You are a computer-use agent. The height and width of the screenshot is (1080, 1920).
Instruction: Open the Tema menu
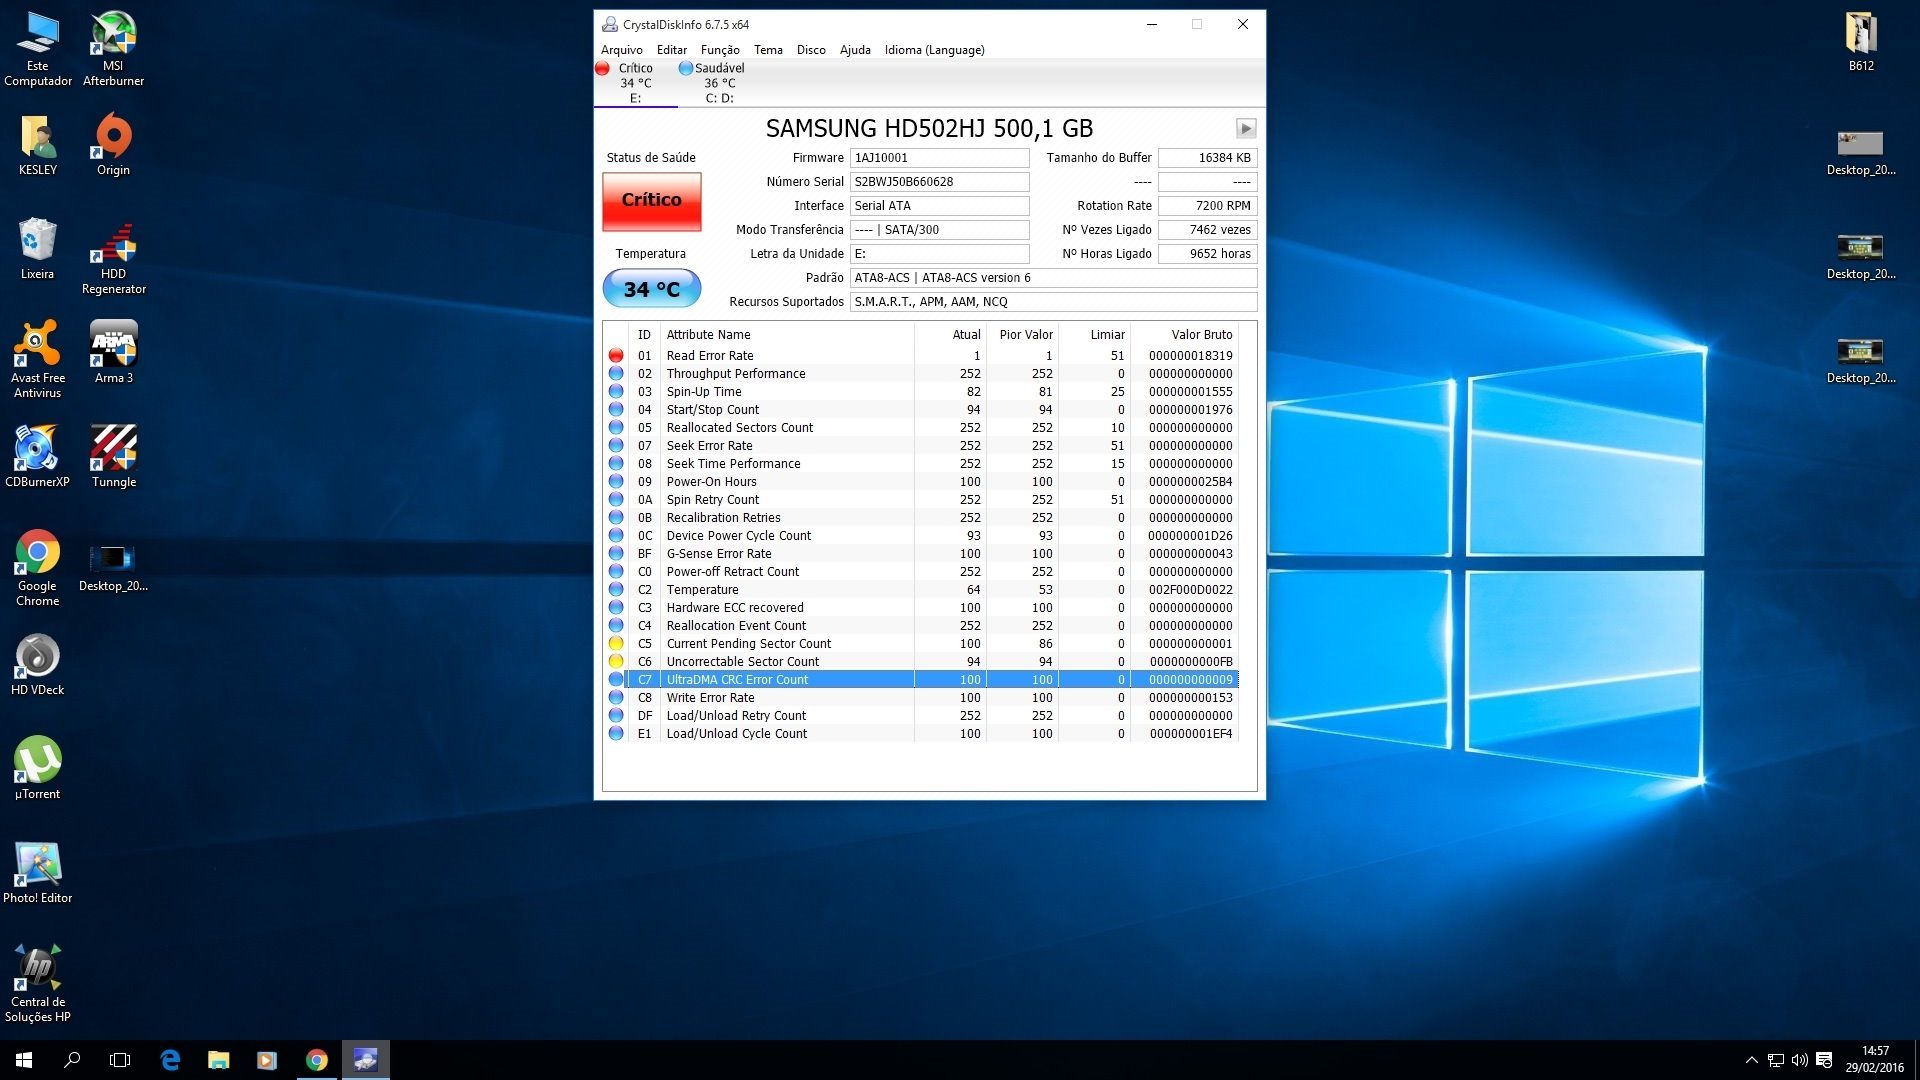pyautogui.click(x=768, y=50)
